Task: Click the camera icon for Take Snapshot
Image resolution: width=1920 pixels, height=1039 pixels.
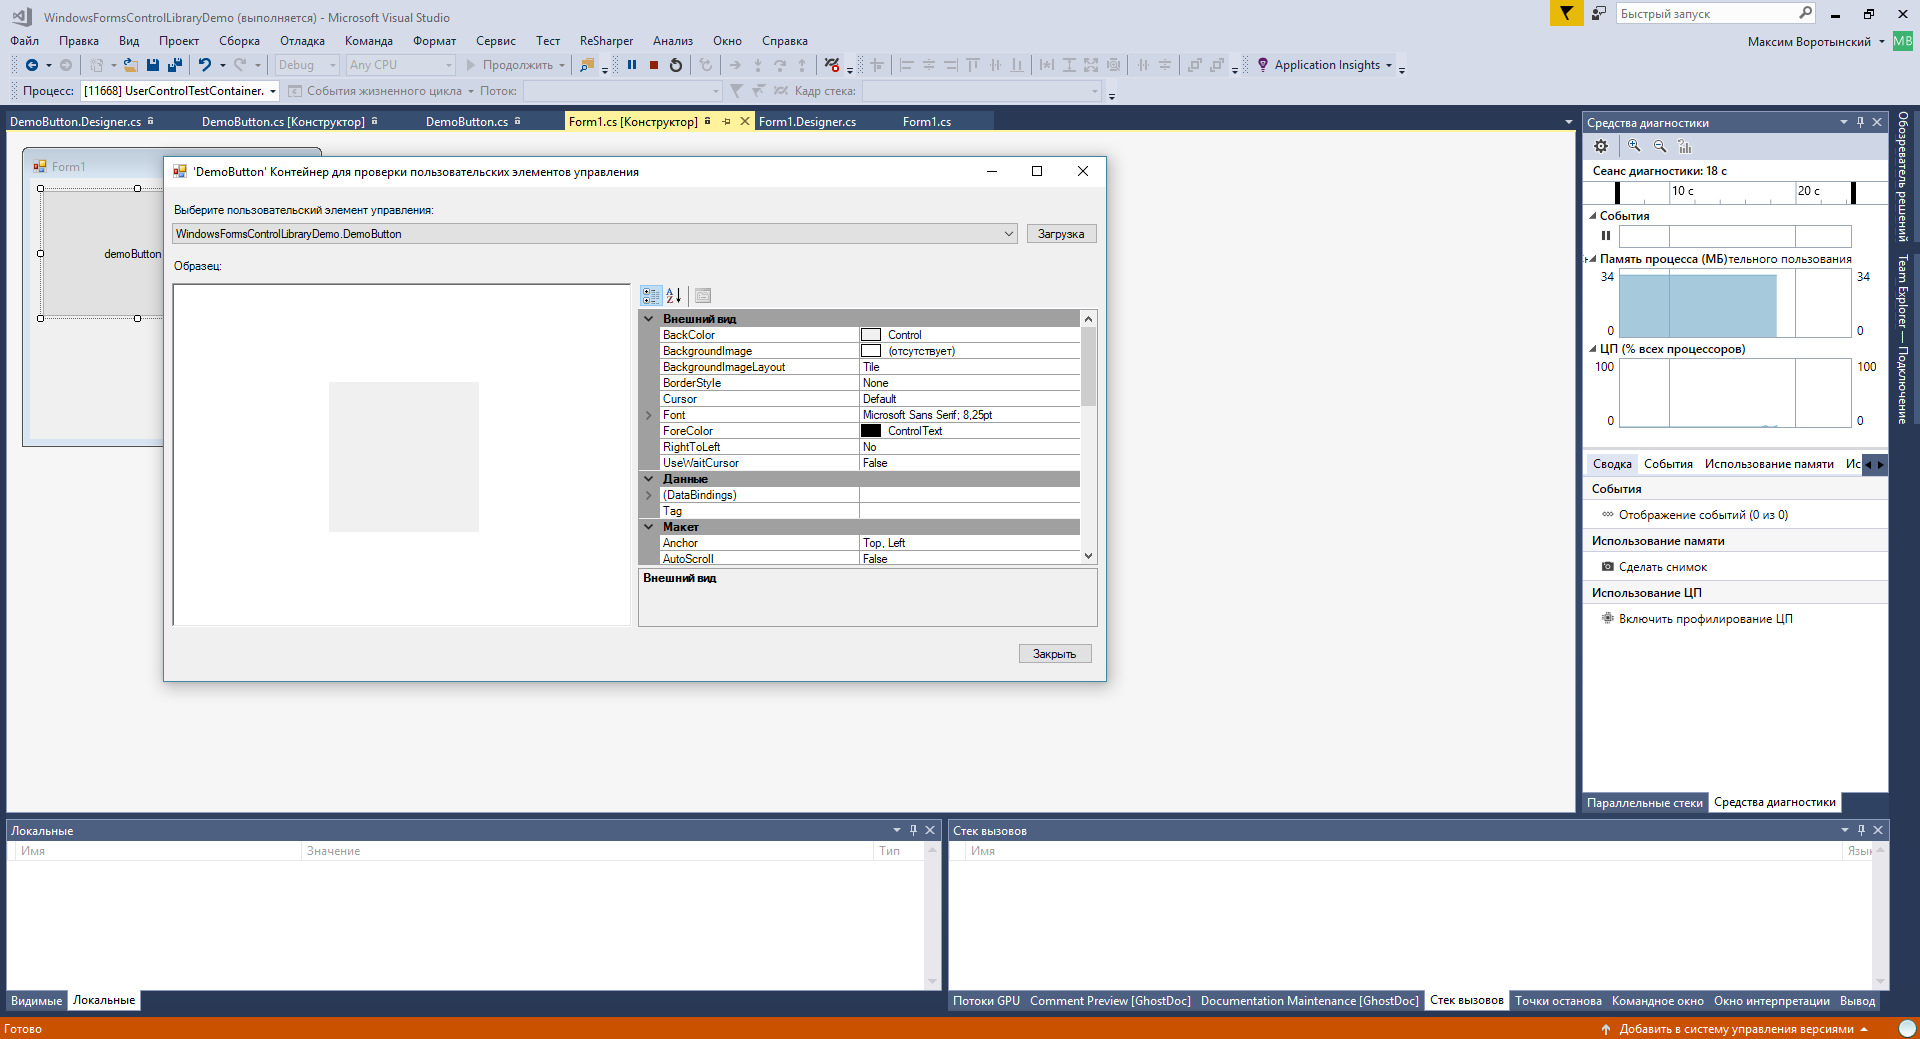Action: click(1608, 567)
